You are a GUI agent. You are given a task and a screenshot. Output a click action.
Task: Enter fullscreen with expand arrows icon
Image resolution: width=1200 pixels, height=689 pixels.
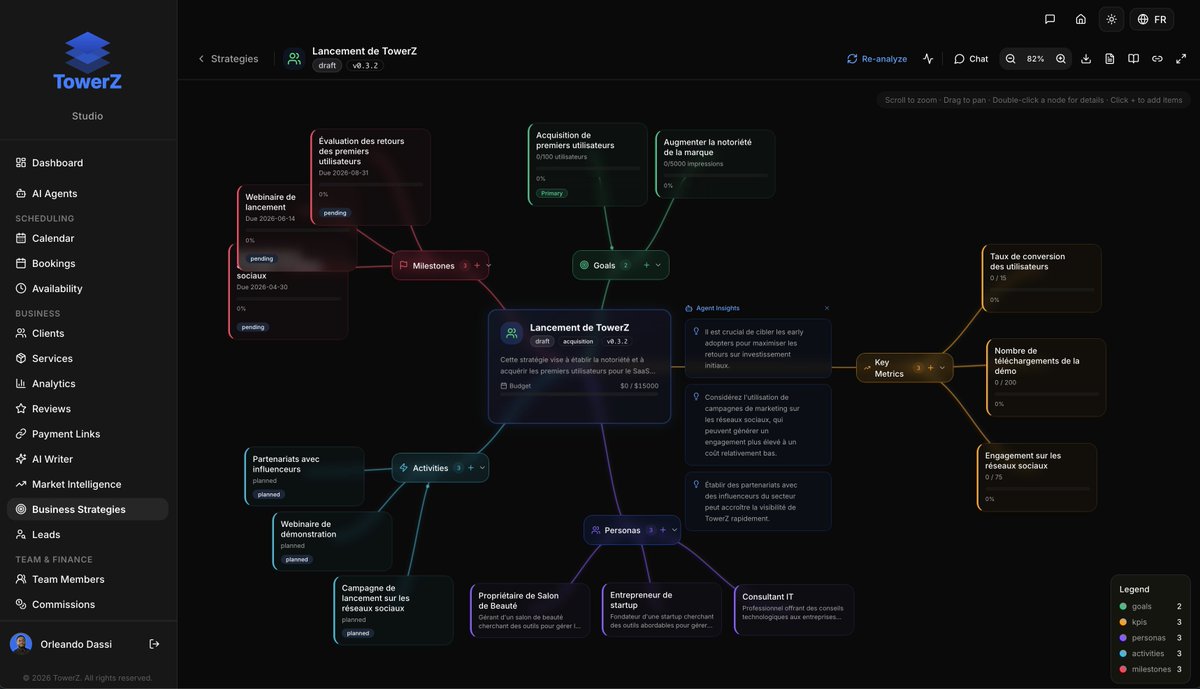[x=1181, y=59]
